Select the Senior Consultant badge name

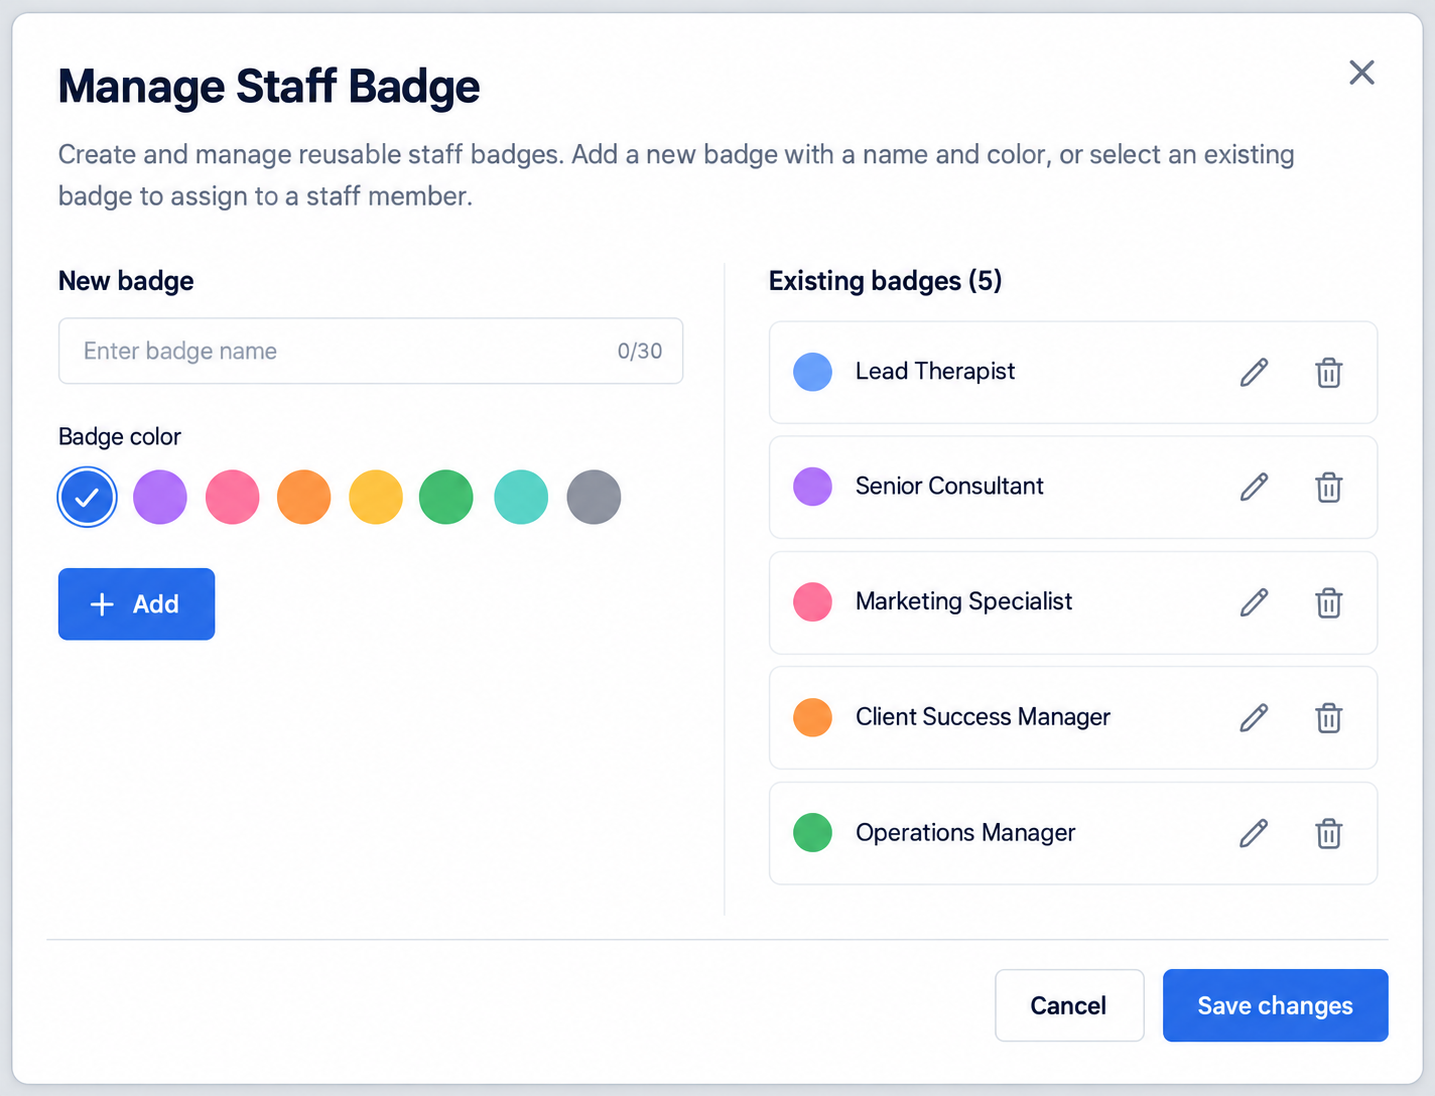click(x=949, y=486)
